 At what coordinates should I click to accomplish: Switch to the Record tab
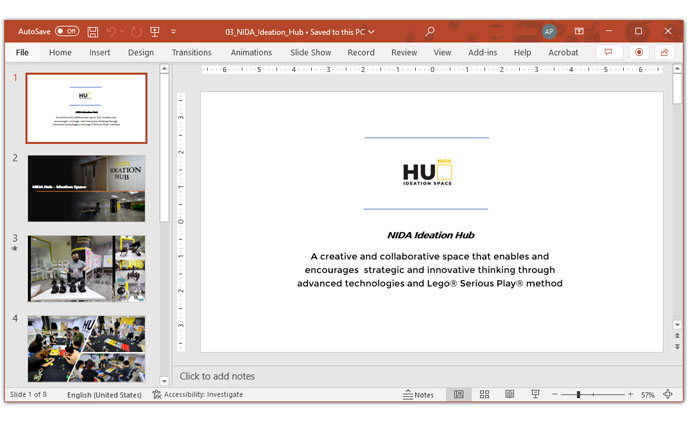[361, 53]
